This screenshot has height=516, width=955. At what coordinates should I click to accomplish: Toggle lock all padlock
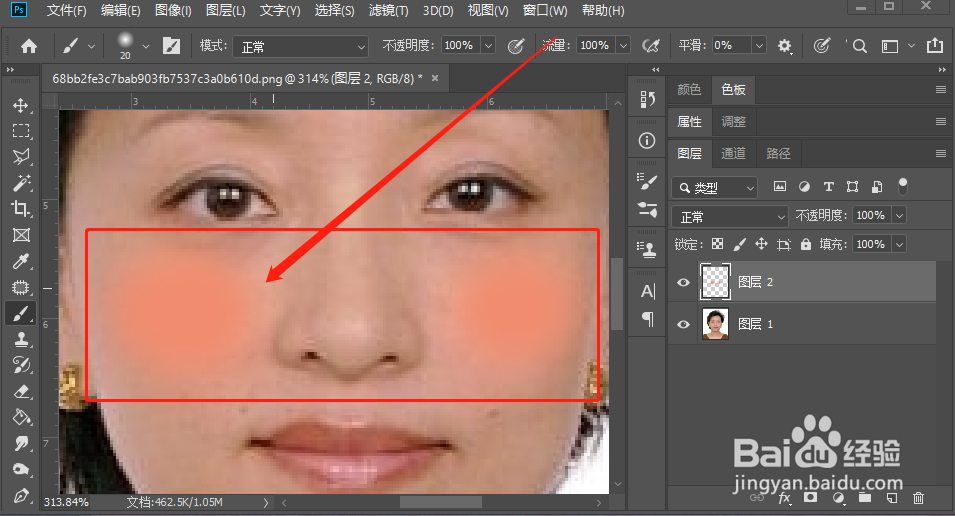pos(806,244)
